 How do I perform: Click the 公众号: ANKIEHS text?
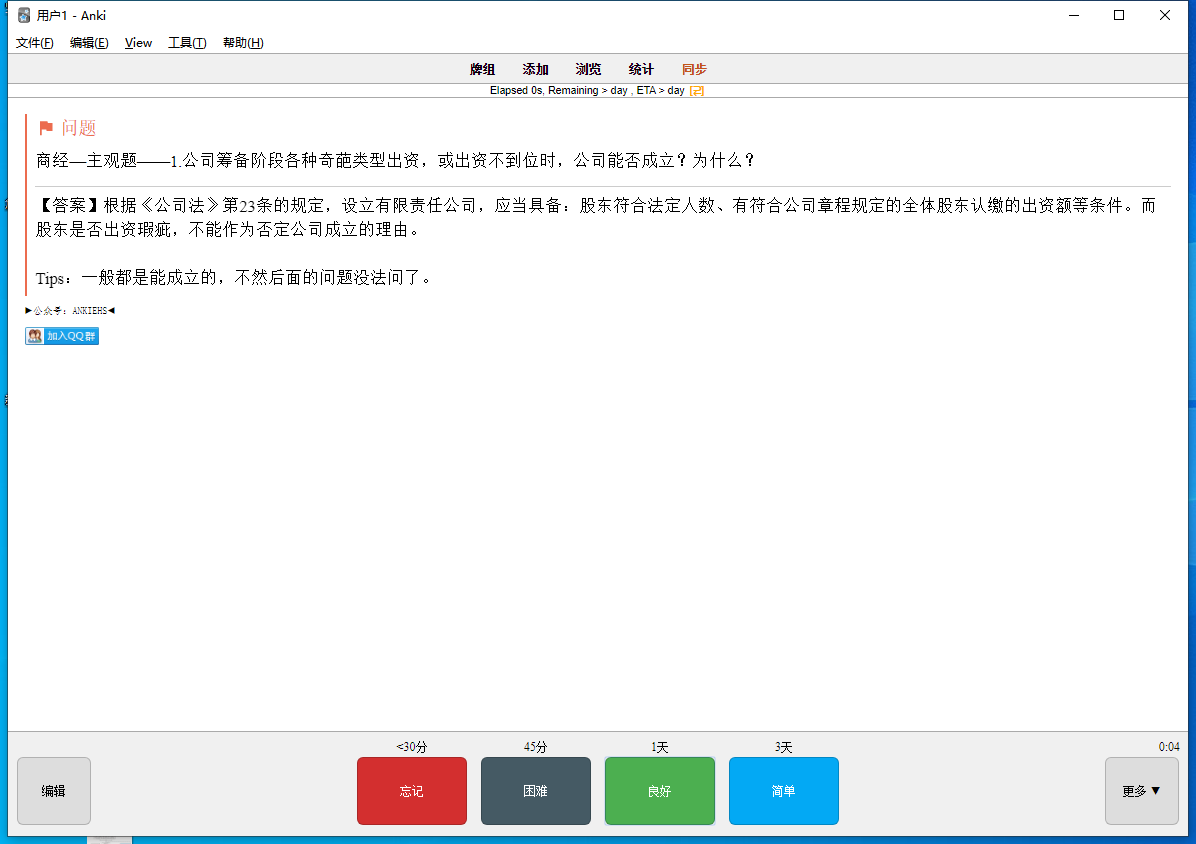point(70,310)
